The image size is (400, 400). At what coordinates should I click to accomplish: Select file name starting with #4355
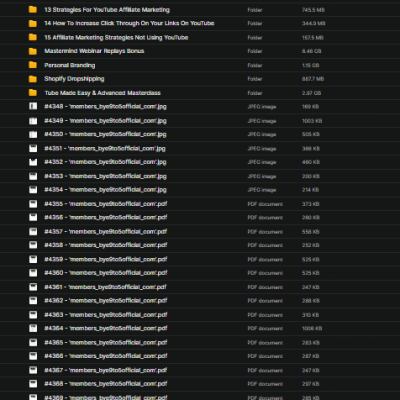pos(106,204)
